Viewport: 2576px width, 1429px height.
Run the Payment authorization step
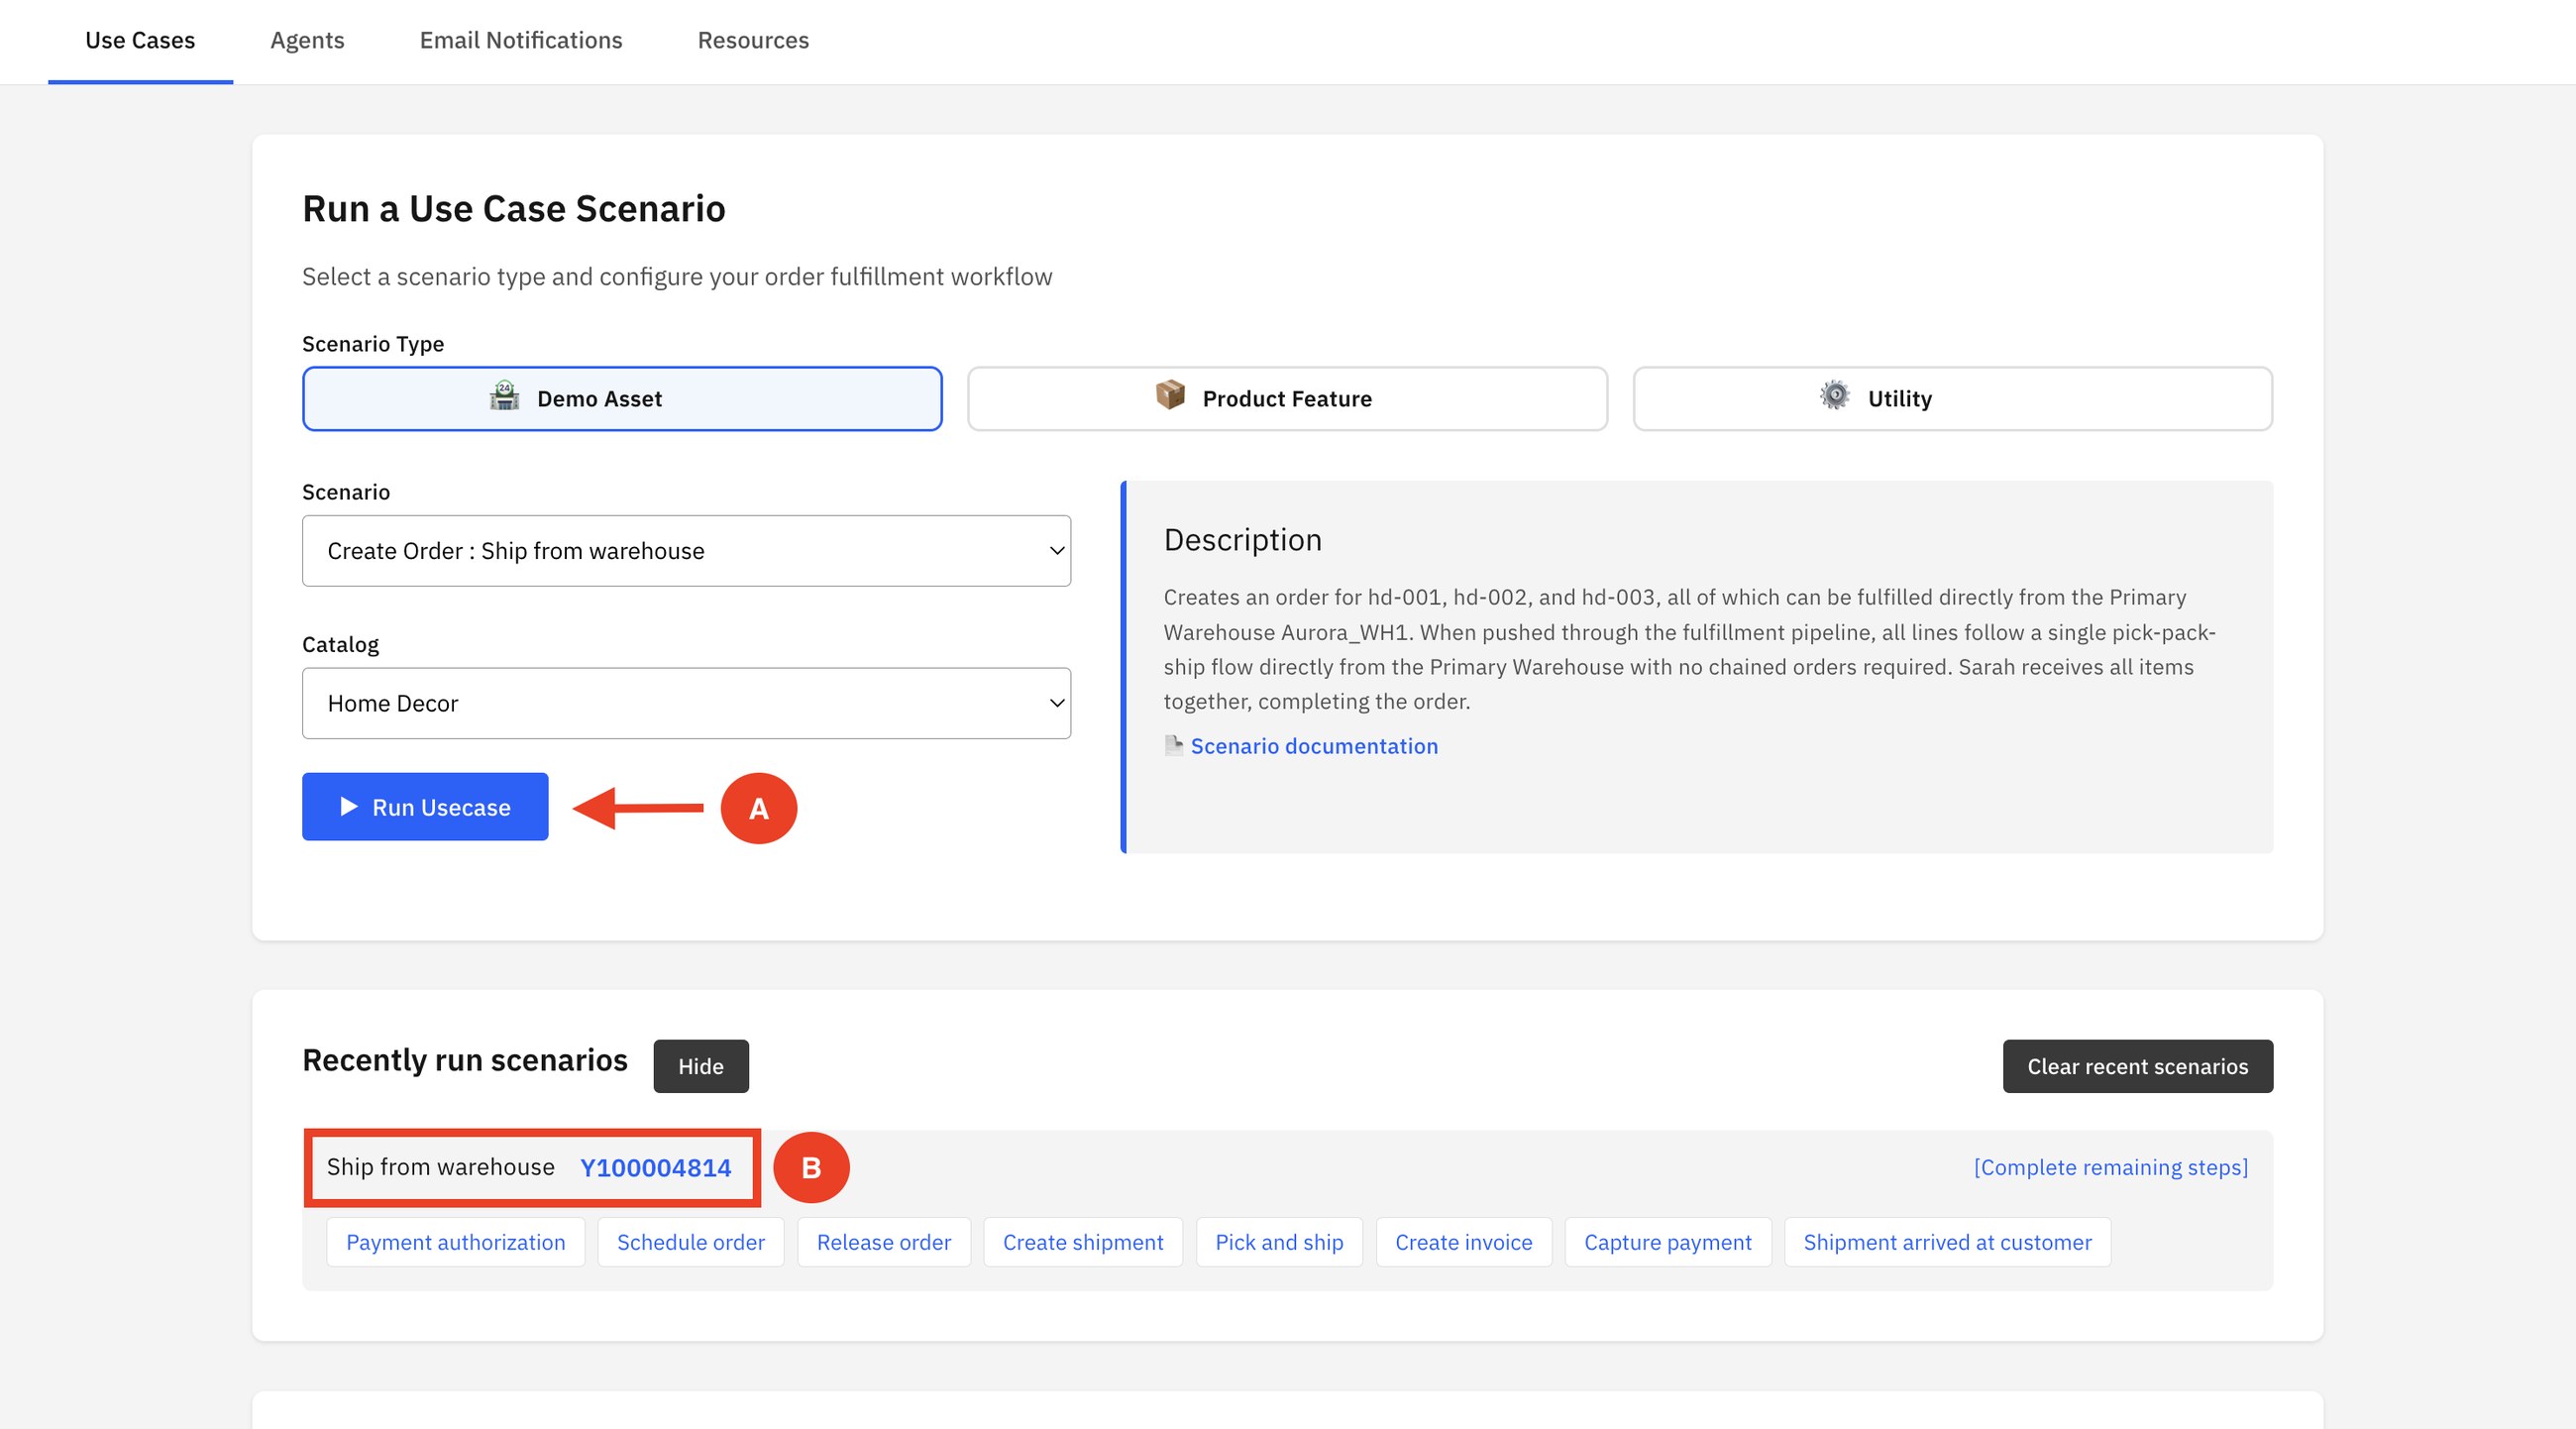click(x=456, y=1242)
